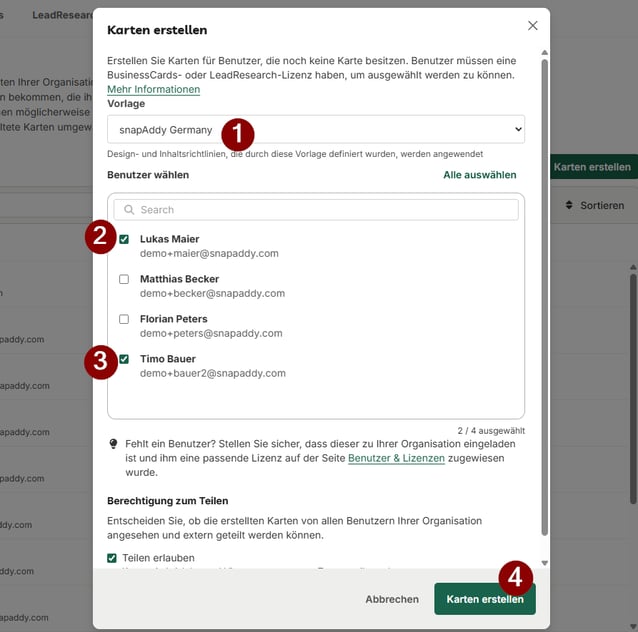This screenshot has width=638, height=632.
Task: Click email demo+peters@snapaddy.com
Action: click(211, 333)
